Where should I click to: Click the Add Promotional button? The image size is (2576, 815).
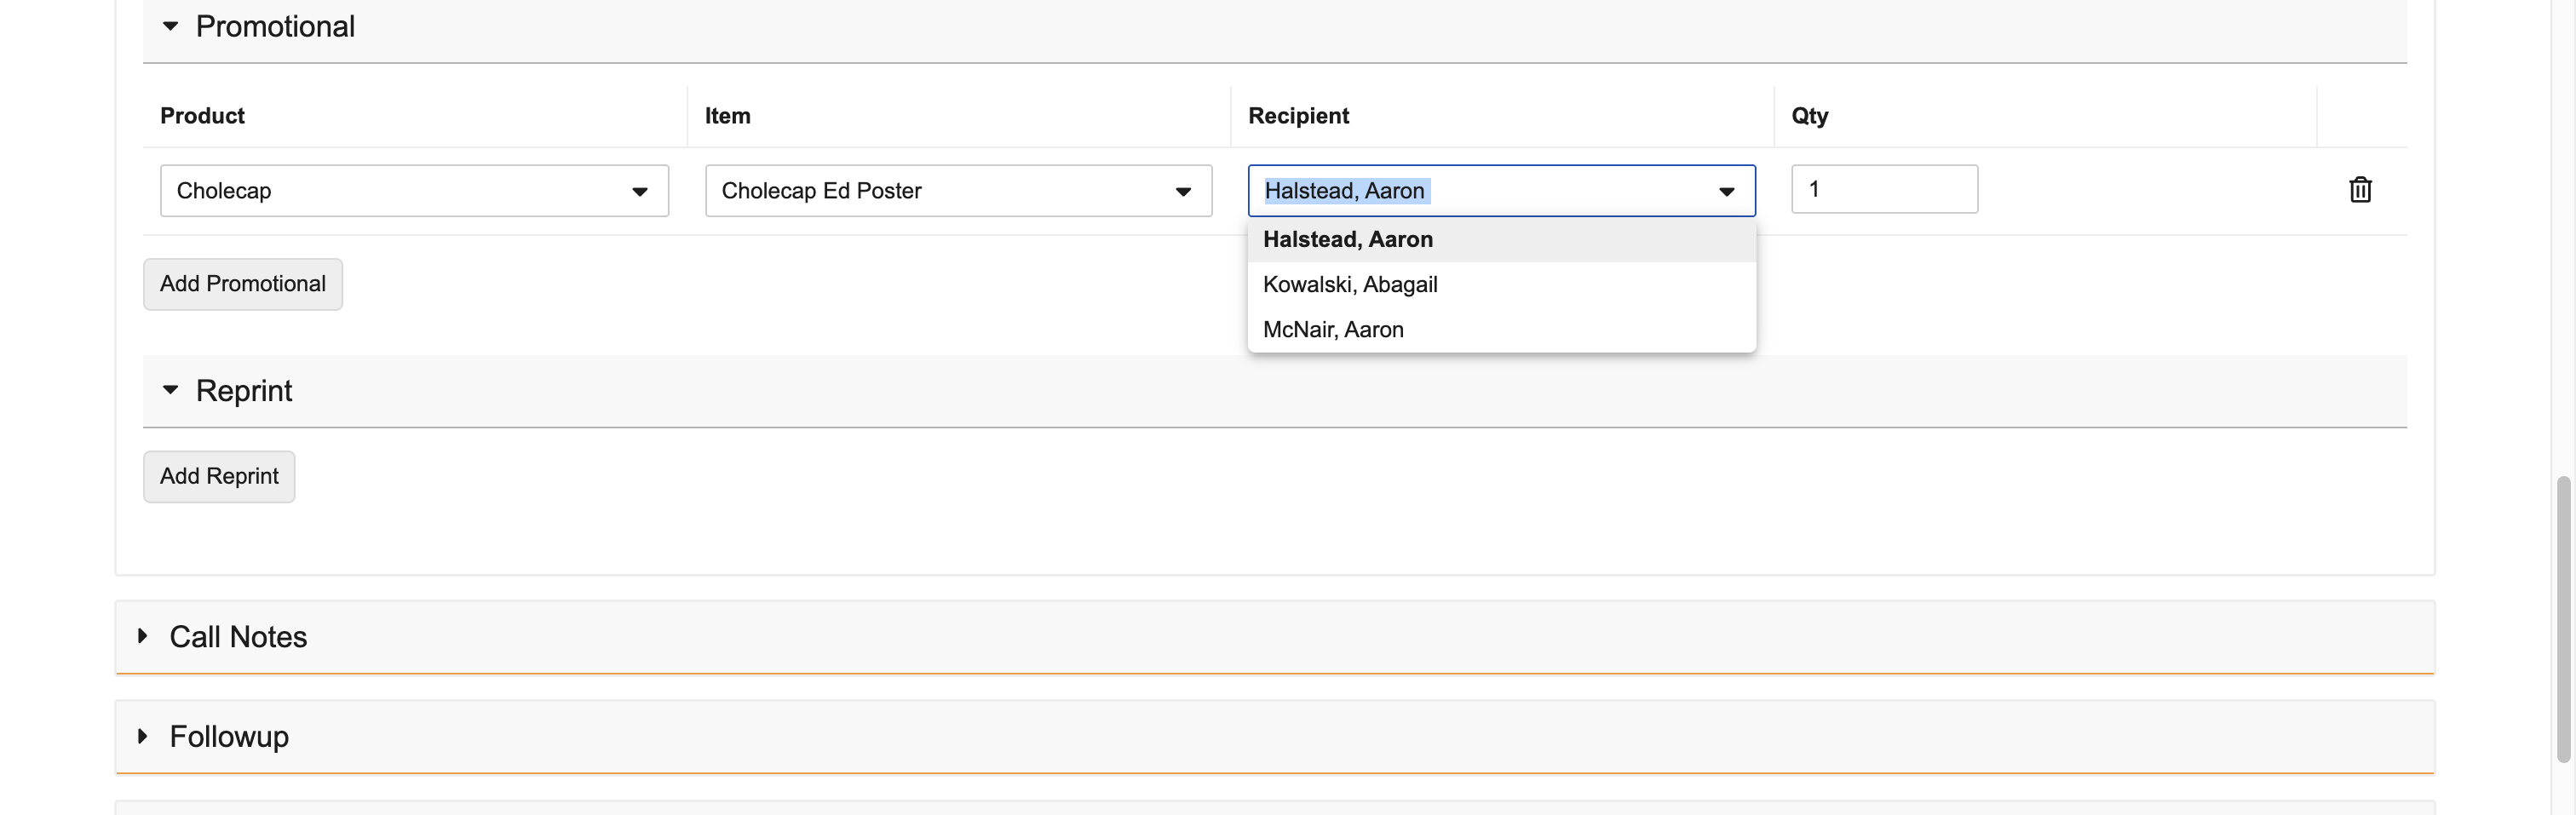(243, 284)
